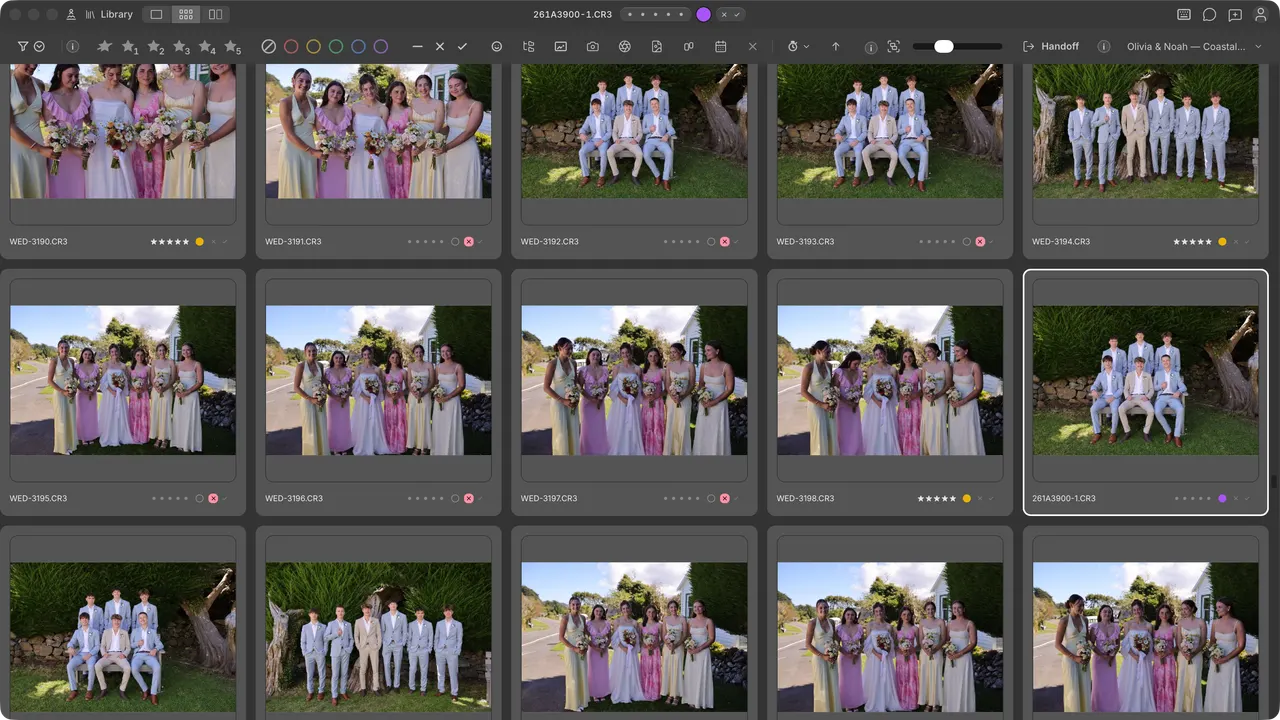Apply blue color label from toolbar
The width and height of the screenshot is (1280, 720).
(358, 47)
